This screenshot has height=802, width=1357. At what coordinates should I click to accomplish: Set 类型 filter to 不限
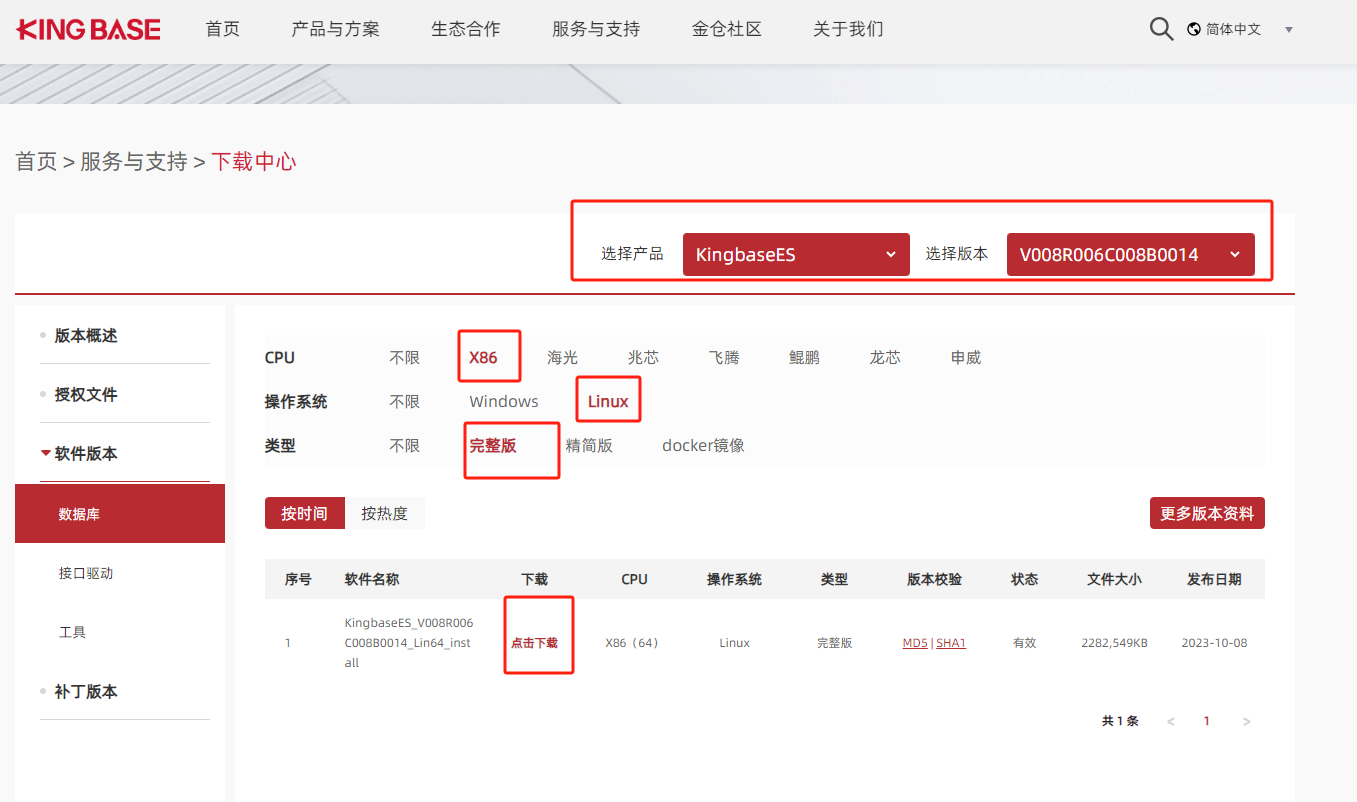point(405,446)
